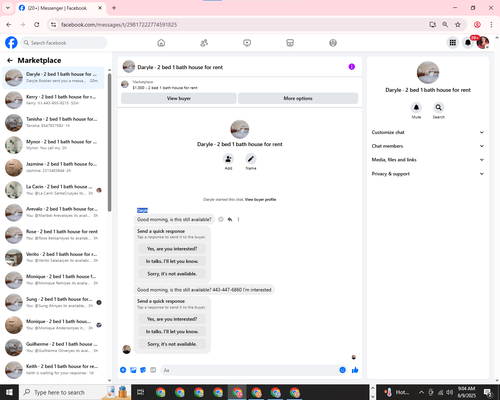Open Mynor conversation in list
Image resolution: width=500 pixels, height=400 pixels.
coord(53,145)
